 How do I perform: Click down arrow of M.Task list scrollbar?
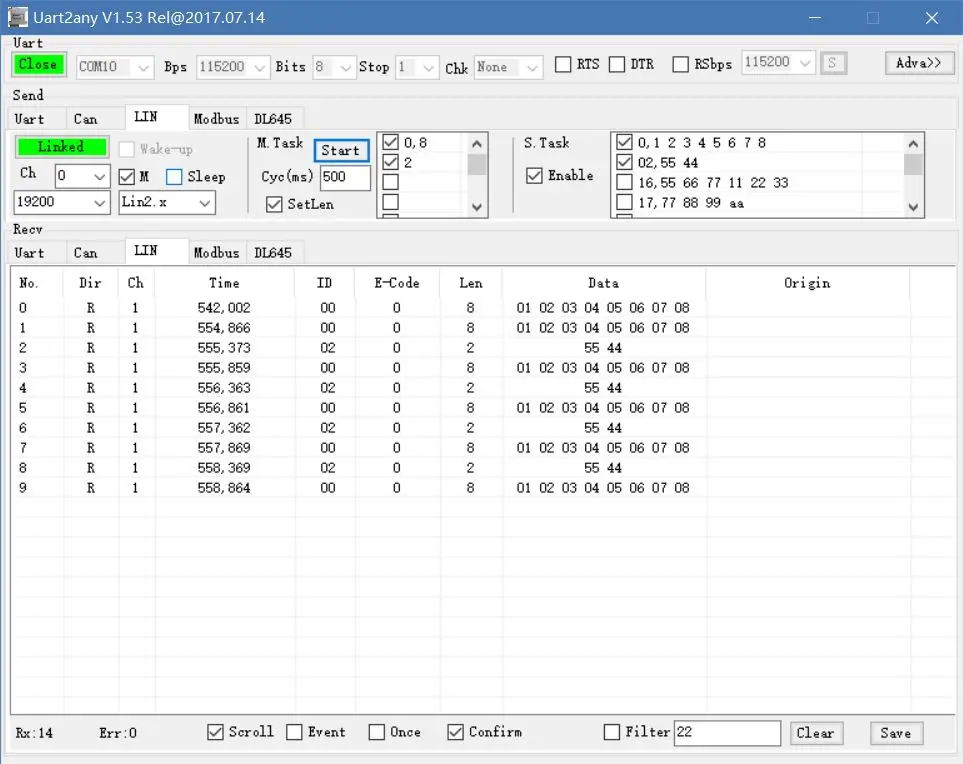point(477,207)
